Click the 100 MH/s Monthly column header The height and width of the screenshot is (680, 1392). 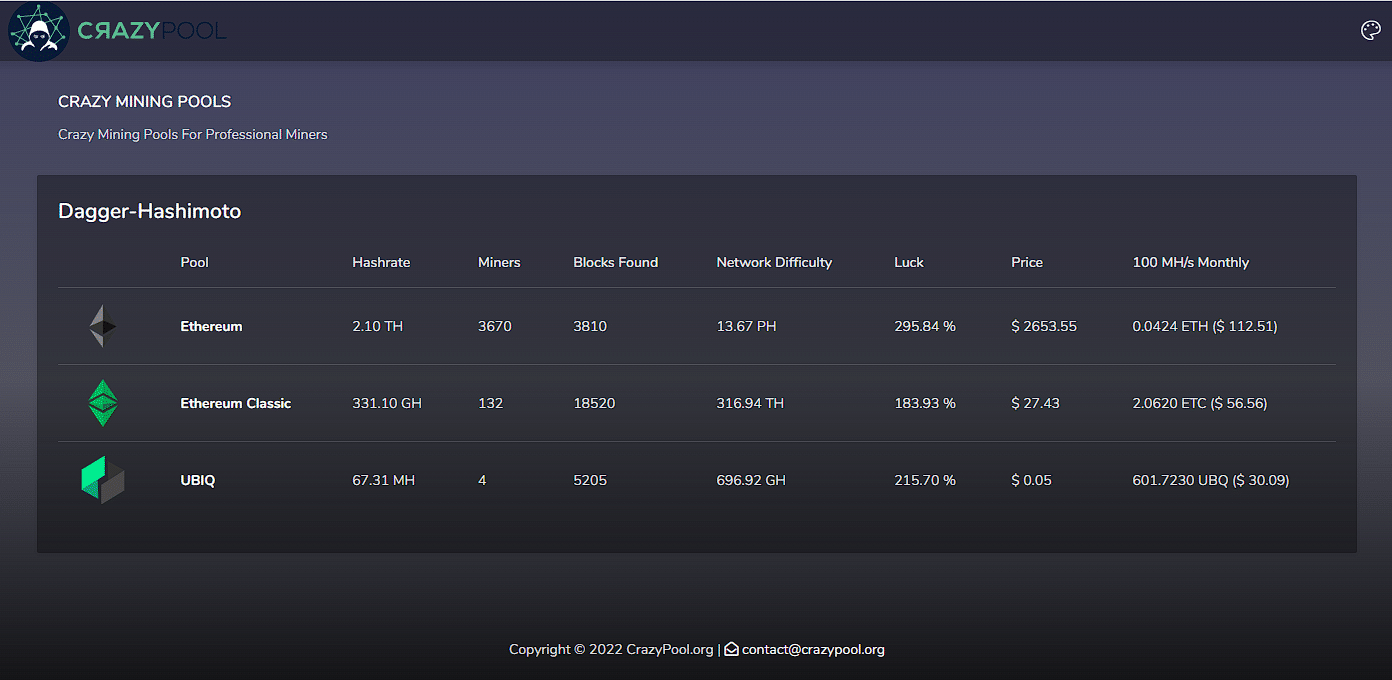point(1191,262)
